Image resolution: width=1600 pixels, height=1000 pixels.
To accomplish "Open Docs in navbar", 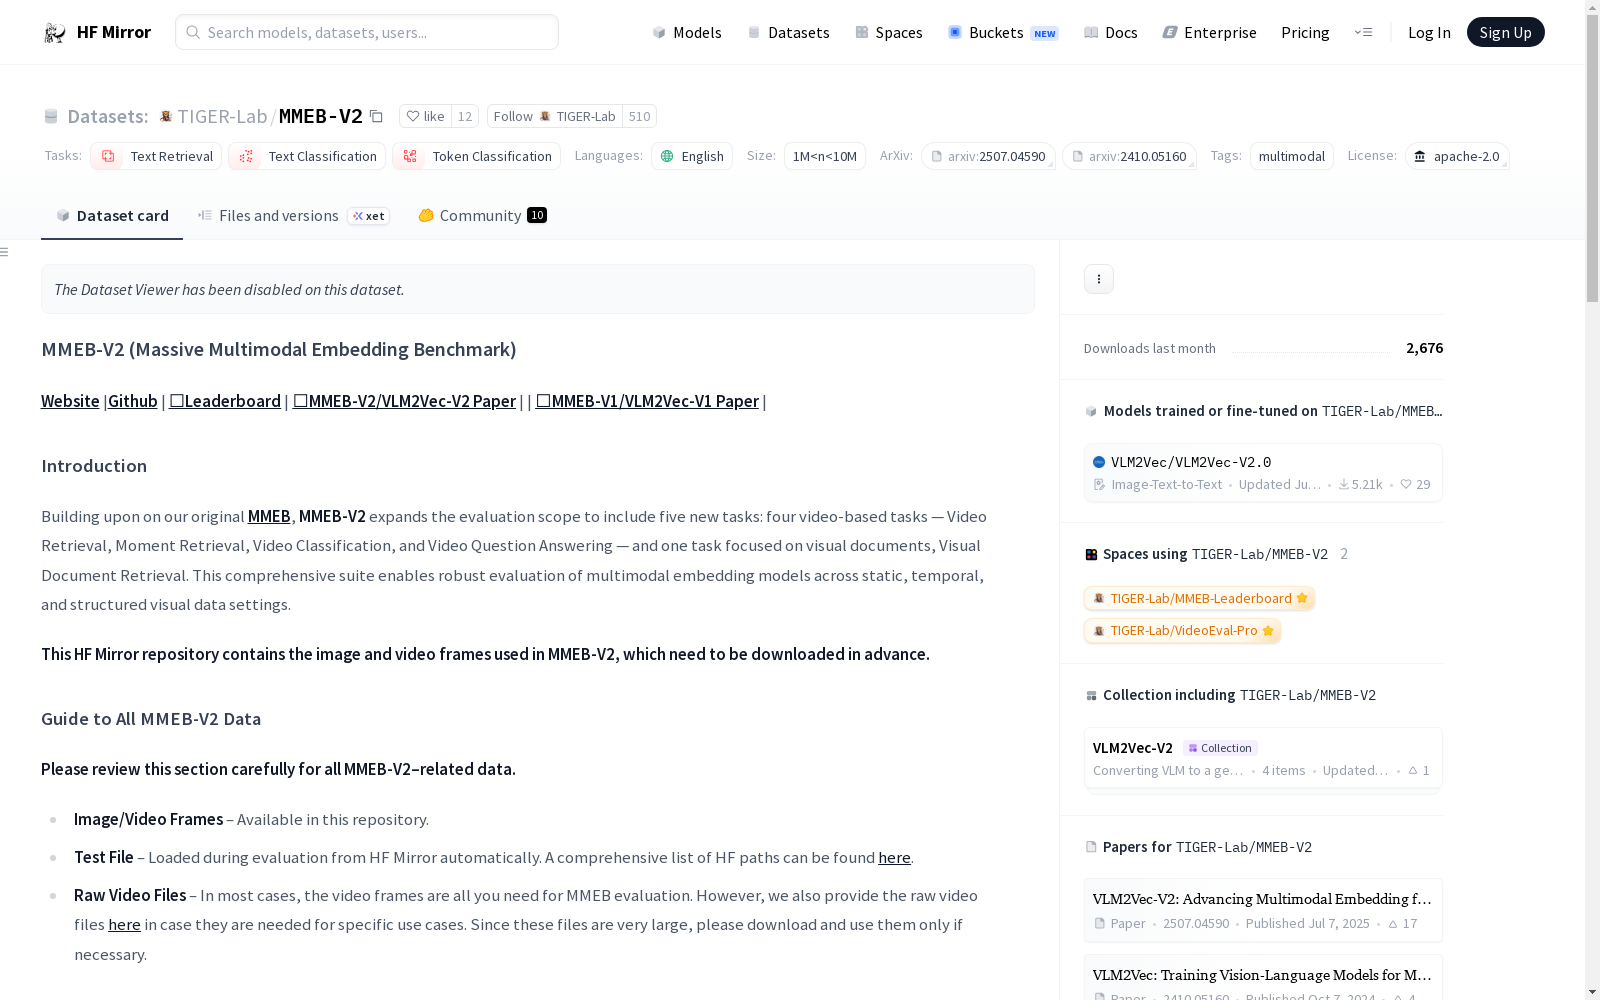I will pyautogui.click(x=1111, y=32).
